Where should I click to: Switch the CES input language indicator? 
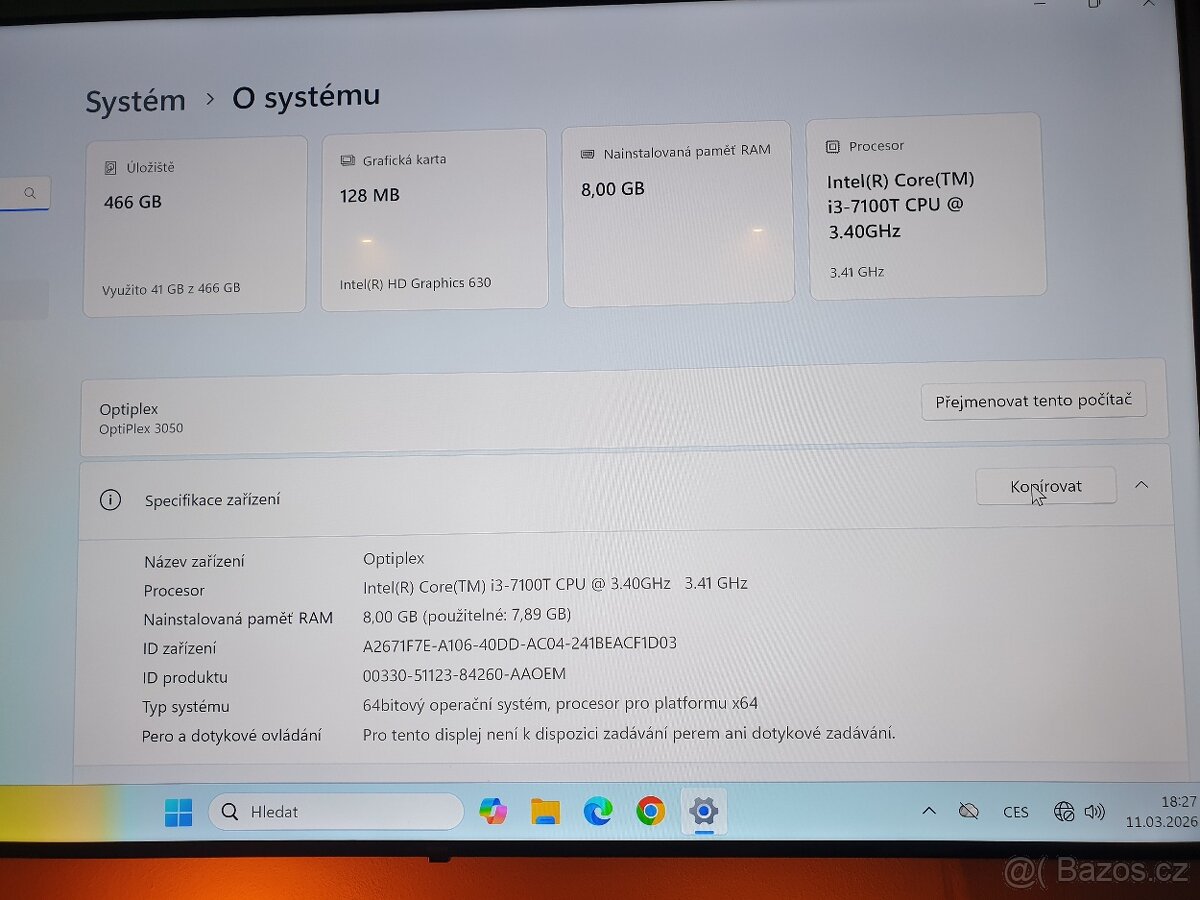(1015, 812)
